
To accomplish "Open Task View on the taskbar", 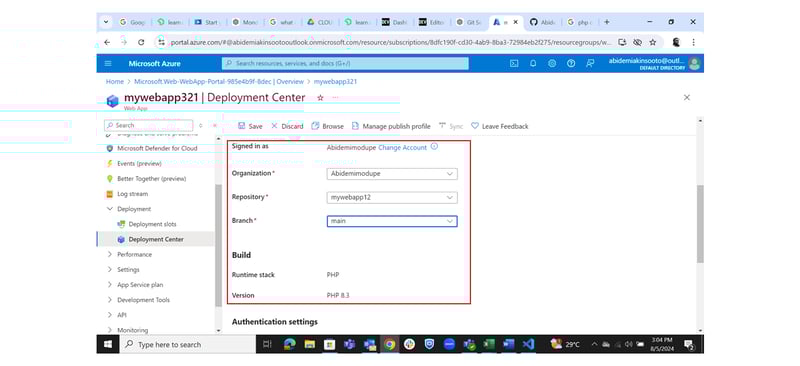I will pos(267,345).
